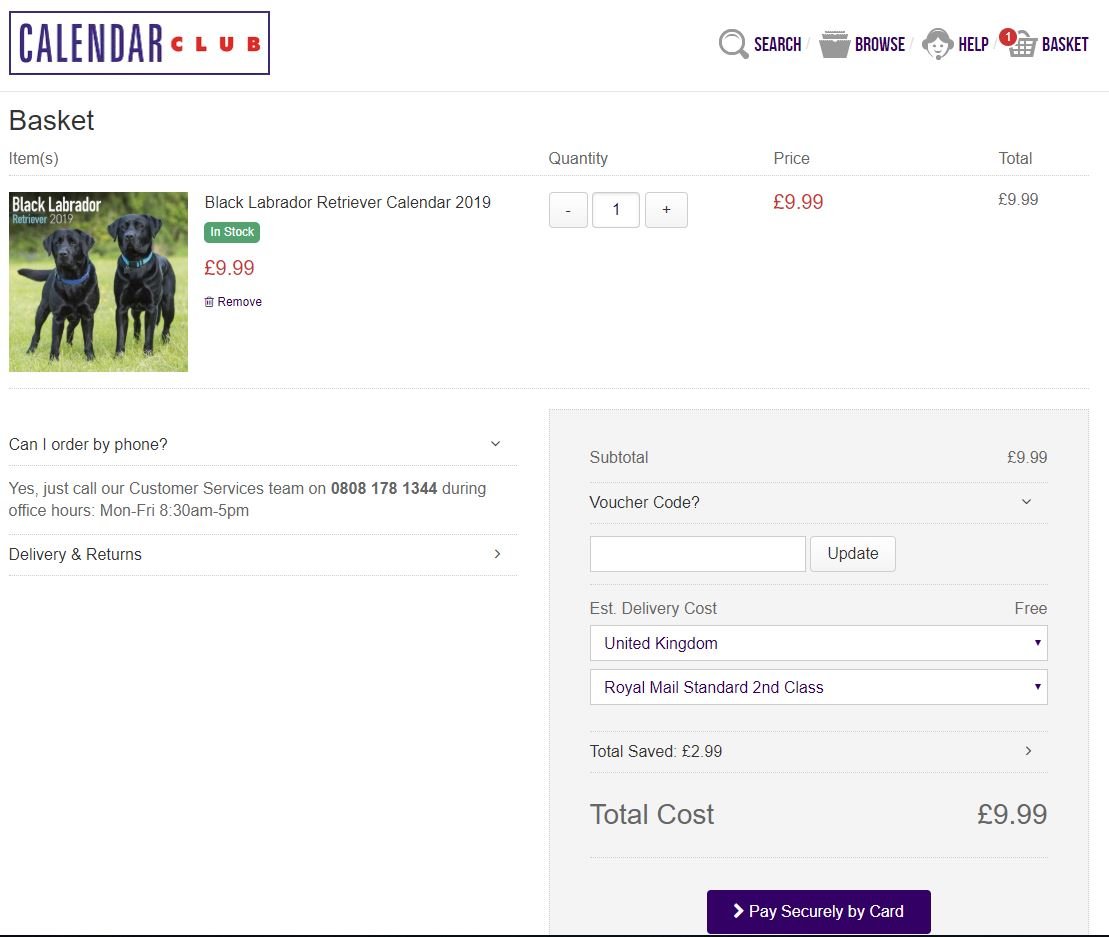Click the phone number 0808 178 1344
Screen dimensions: 1109x937
383,488
